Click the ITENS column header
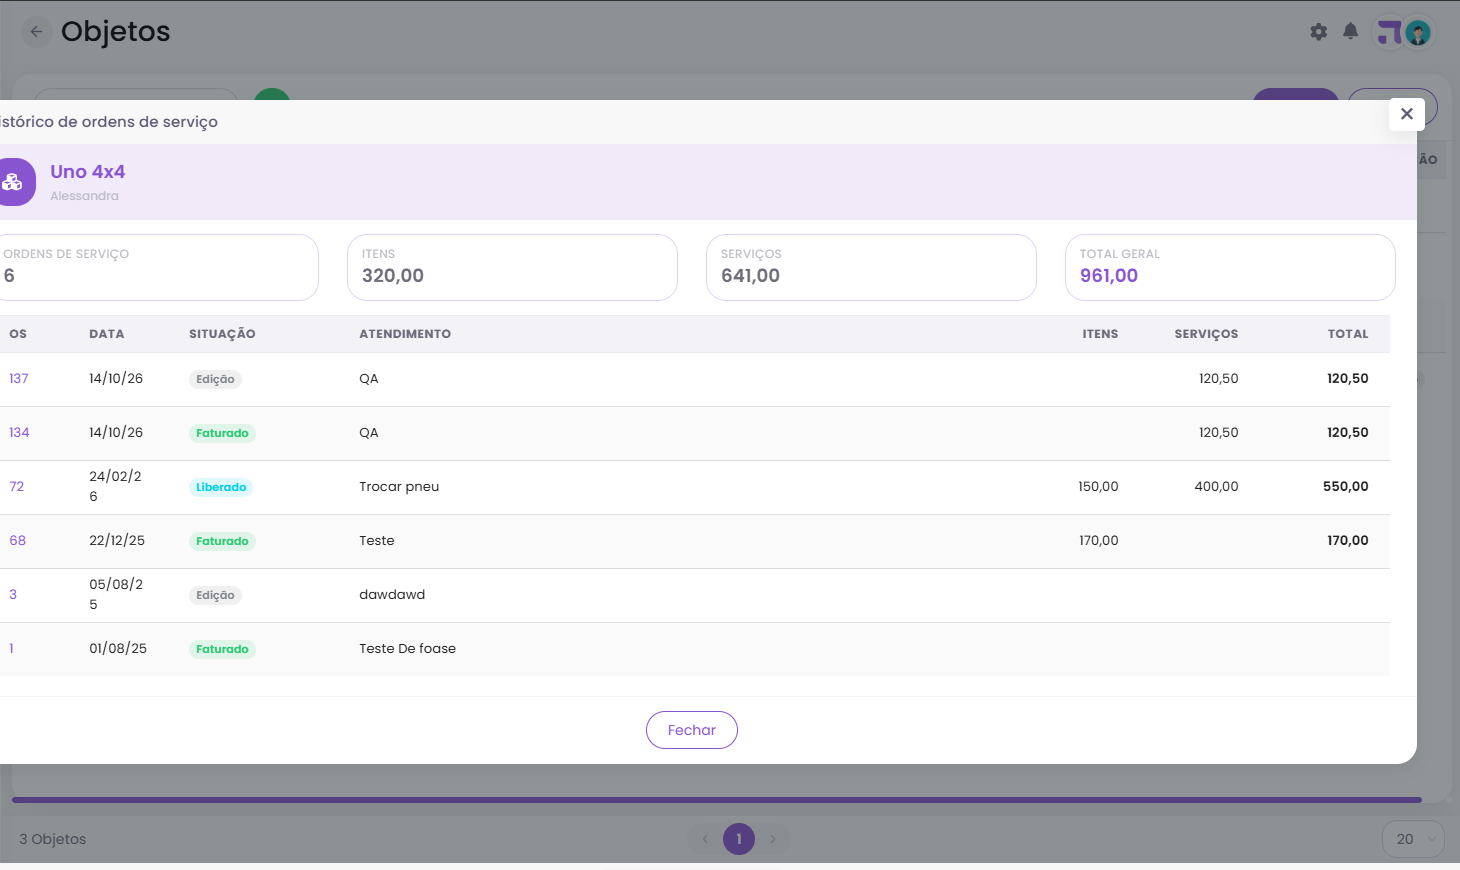This screenshot has width=1460, height=870. point(1100,334)
